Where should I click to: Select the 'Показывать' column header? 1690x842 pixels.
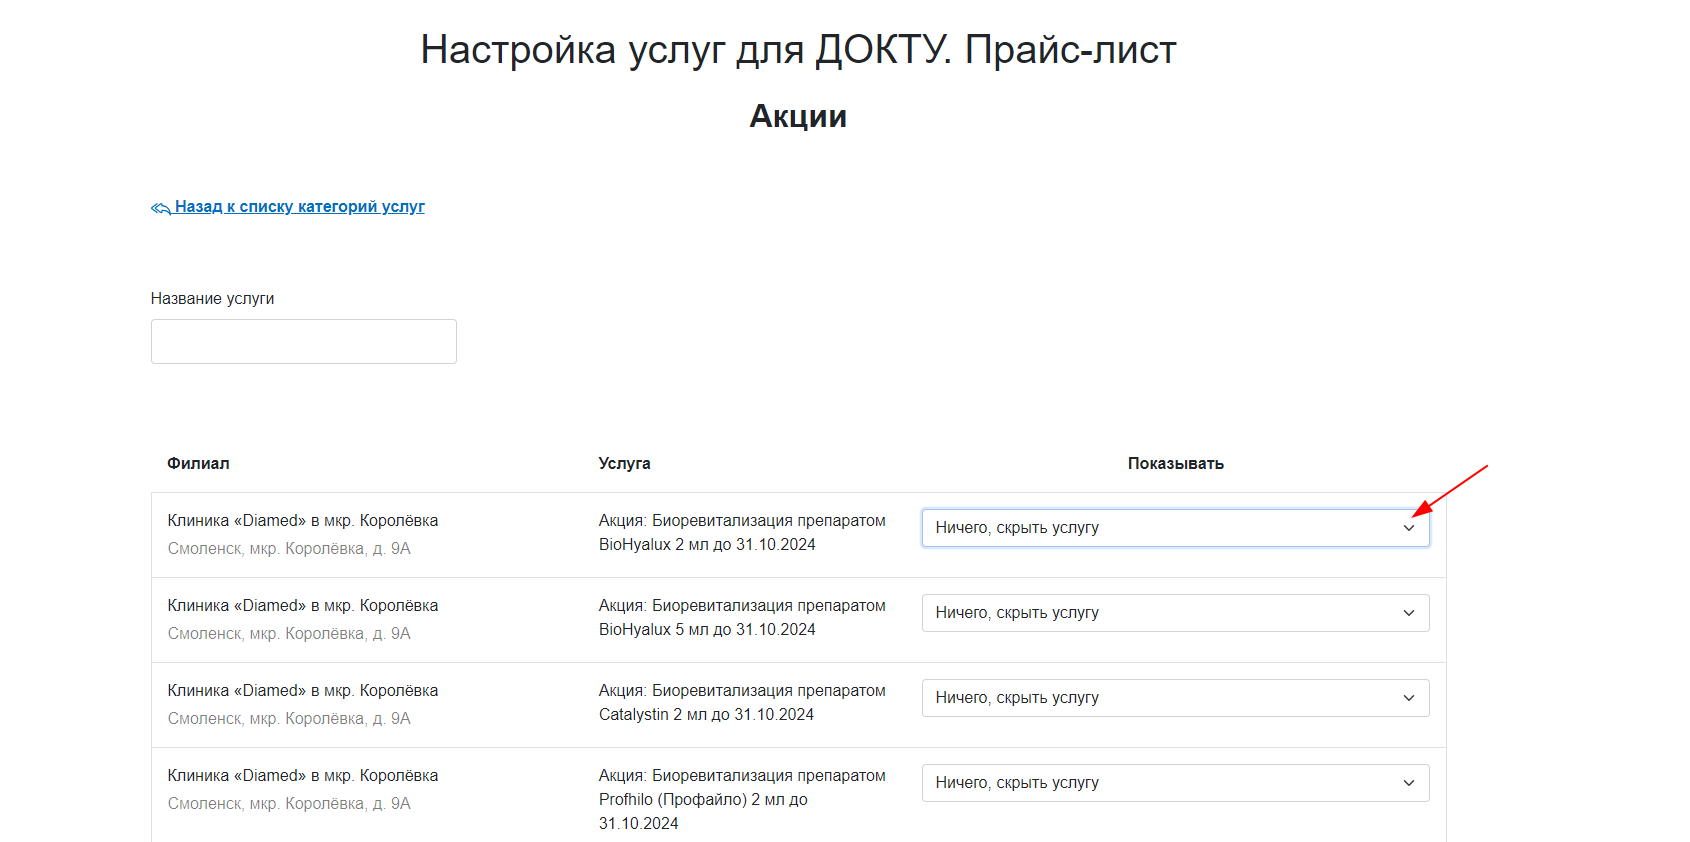pyautogui.click(x=1176, y=463)
